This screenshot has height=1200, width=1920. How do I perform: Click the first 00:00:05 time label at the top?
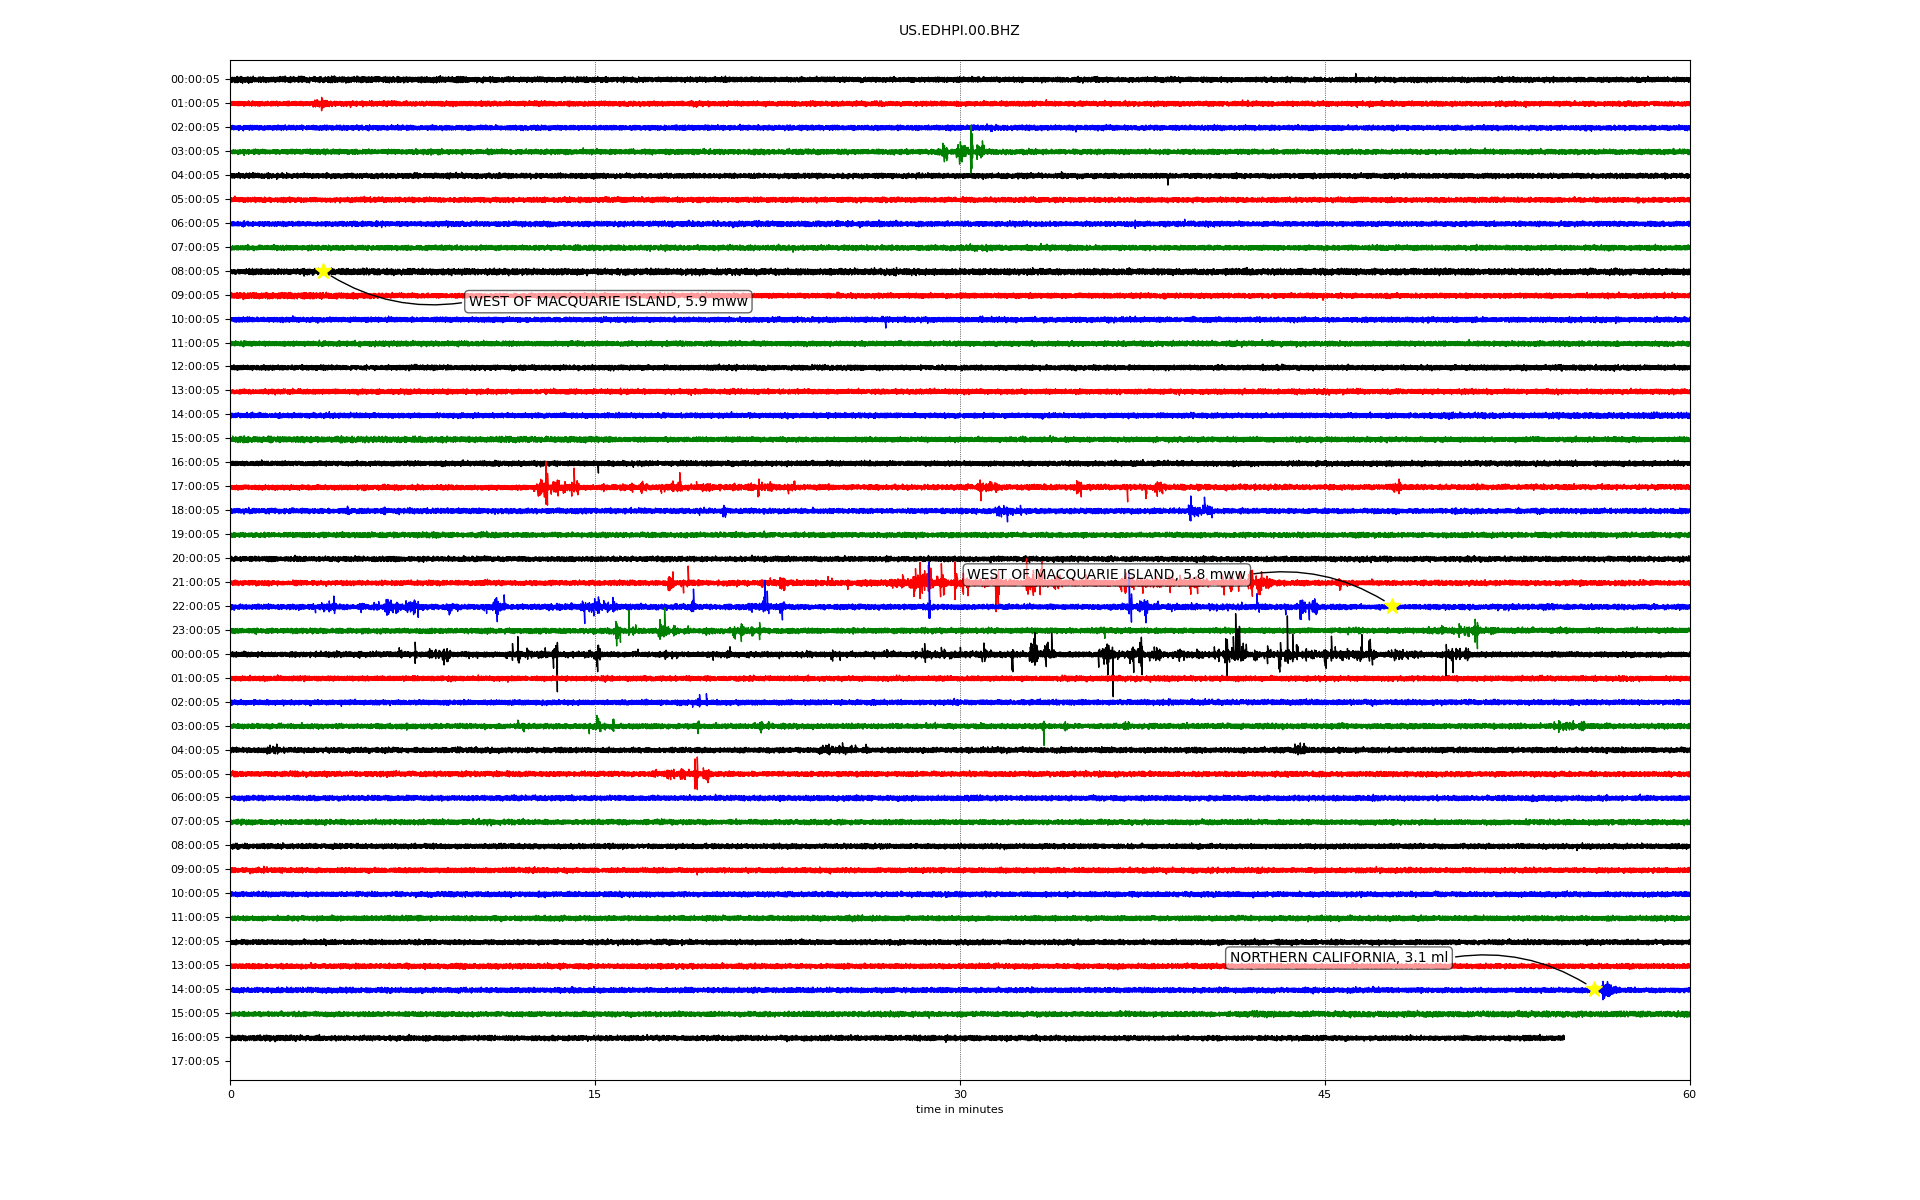[195, 80]
